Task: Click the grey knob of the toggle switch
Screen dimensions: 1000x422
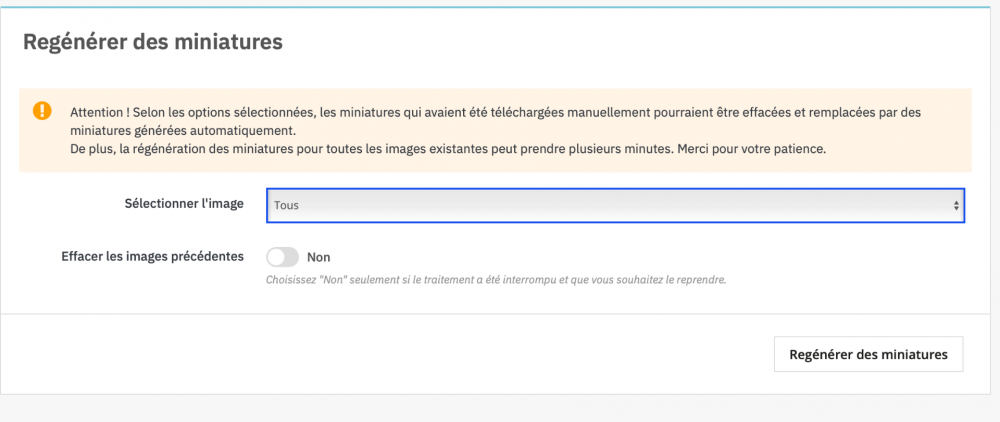Action: [277, 257]
